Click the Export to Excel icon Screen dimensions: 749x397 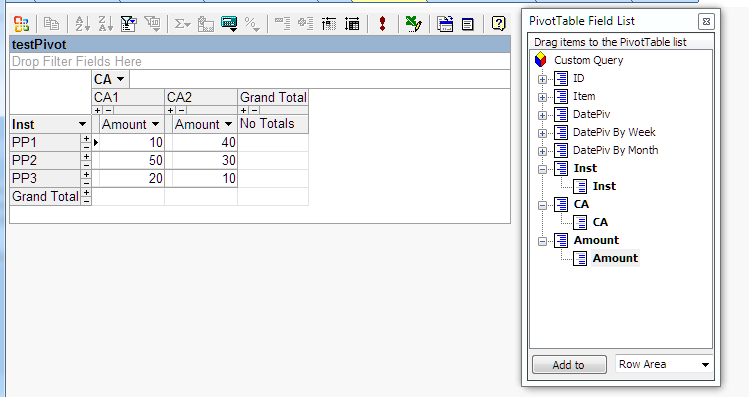point(413,23)
